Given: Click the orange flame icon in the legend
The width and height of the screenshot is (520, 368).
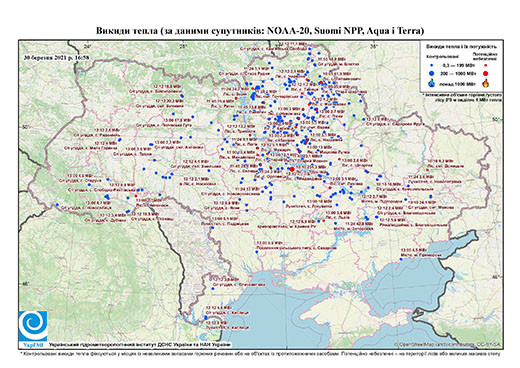Looking at the screenshot, I should tap(485, 83).
